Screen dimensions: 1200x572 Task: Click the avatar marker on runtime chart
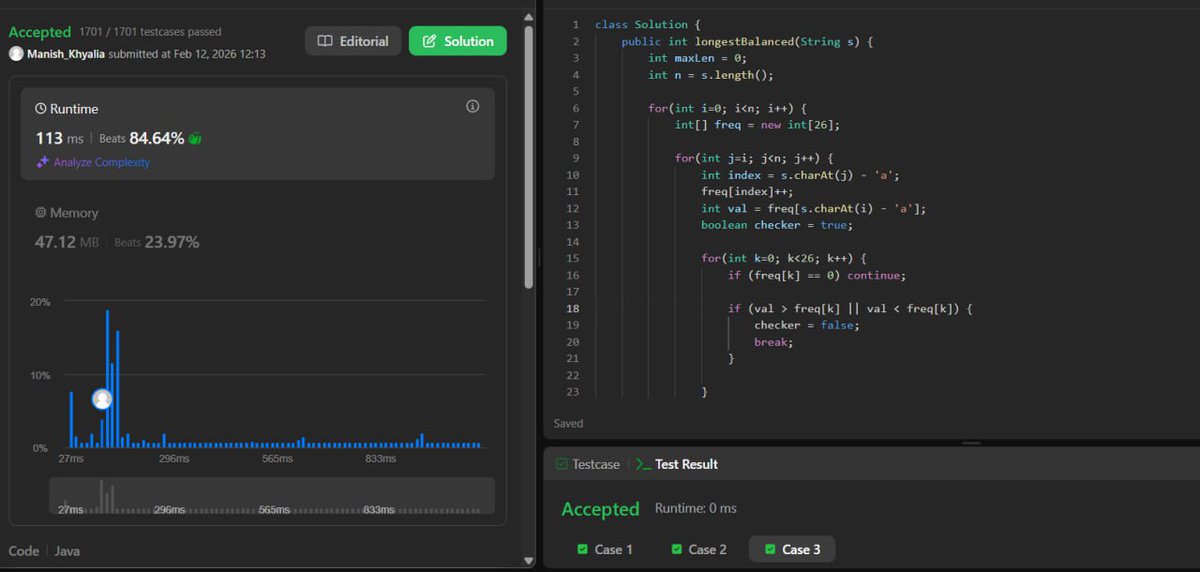coord(102,399)
